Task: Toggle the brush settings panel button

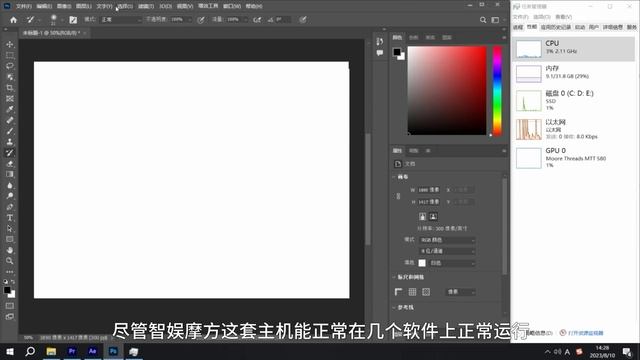Action: coord(73,20)
